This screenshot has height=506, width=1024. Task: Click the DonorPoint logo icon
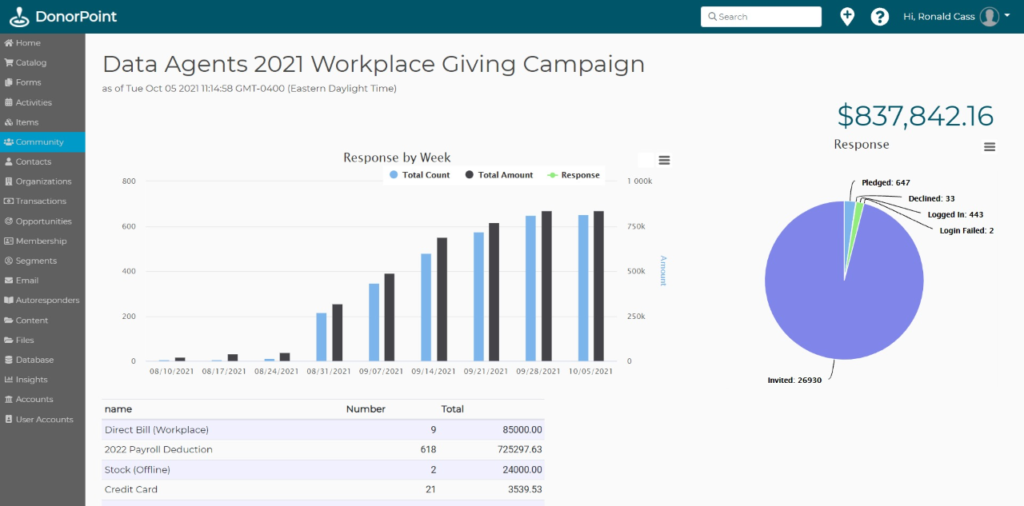(19, 17)
